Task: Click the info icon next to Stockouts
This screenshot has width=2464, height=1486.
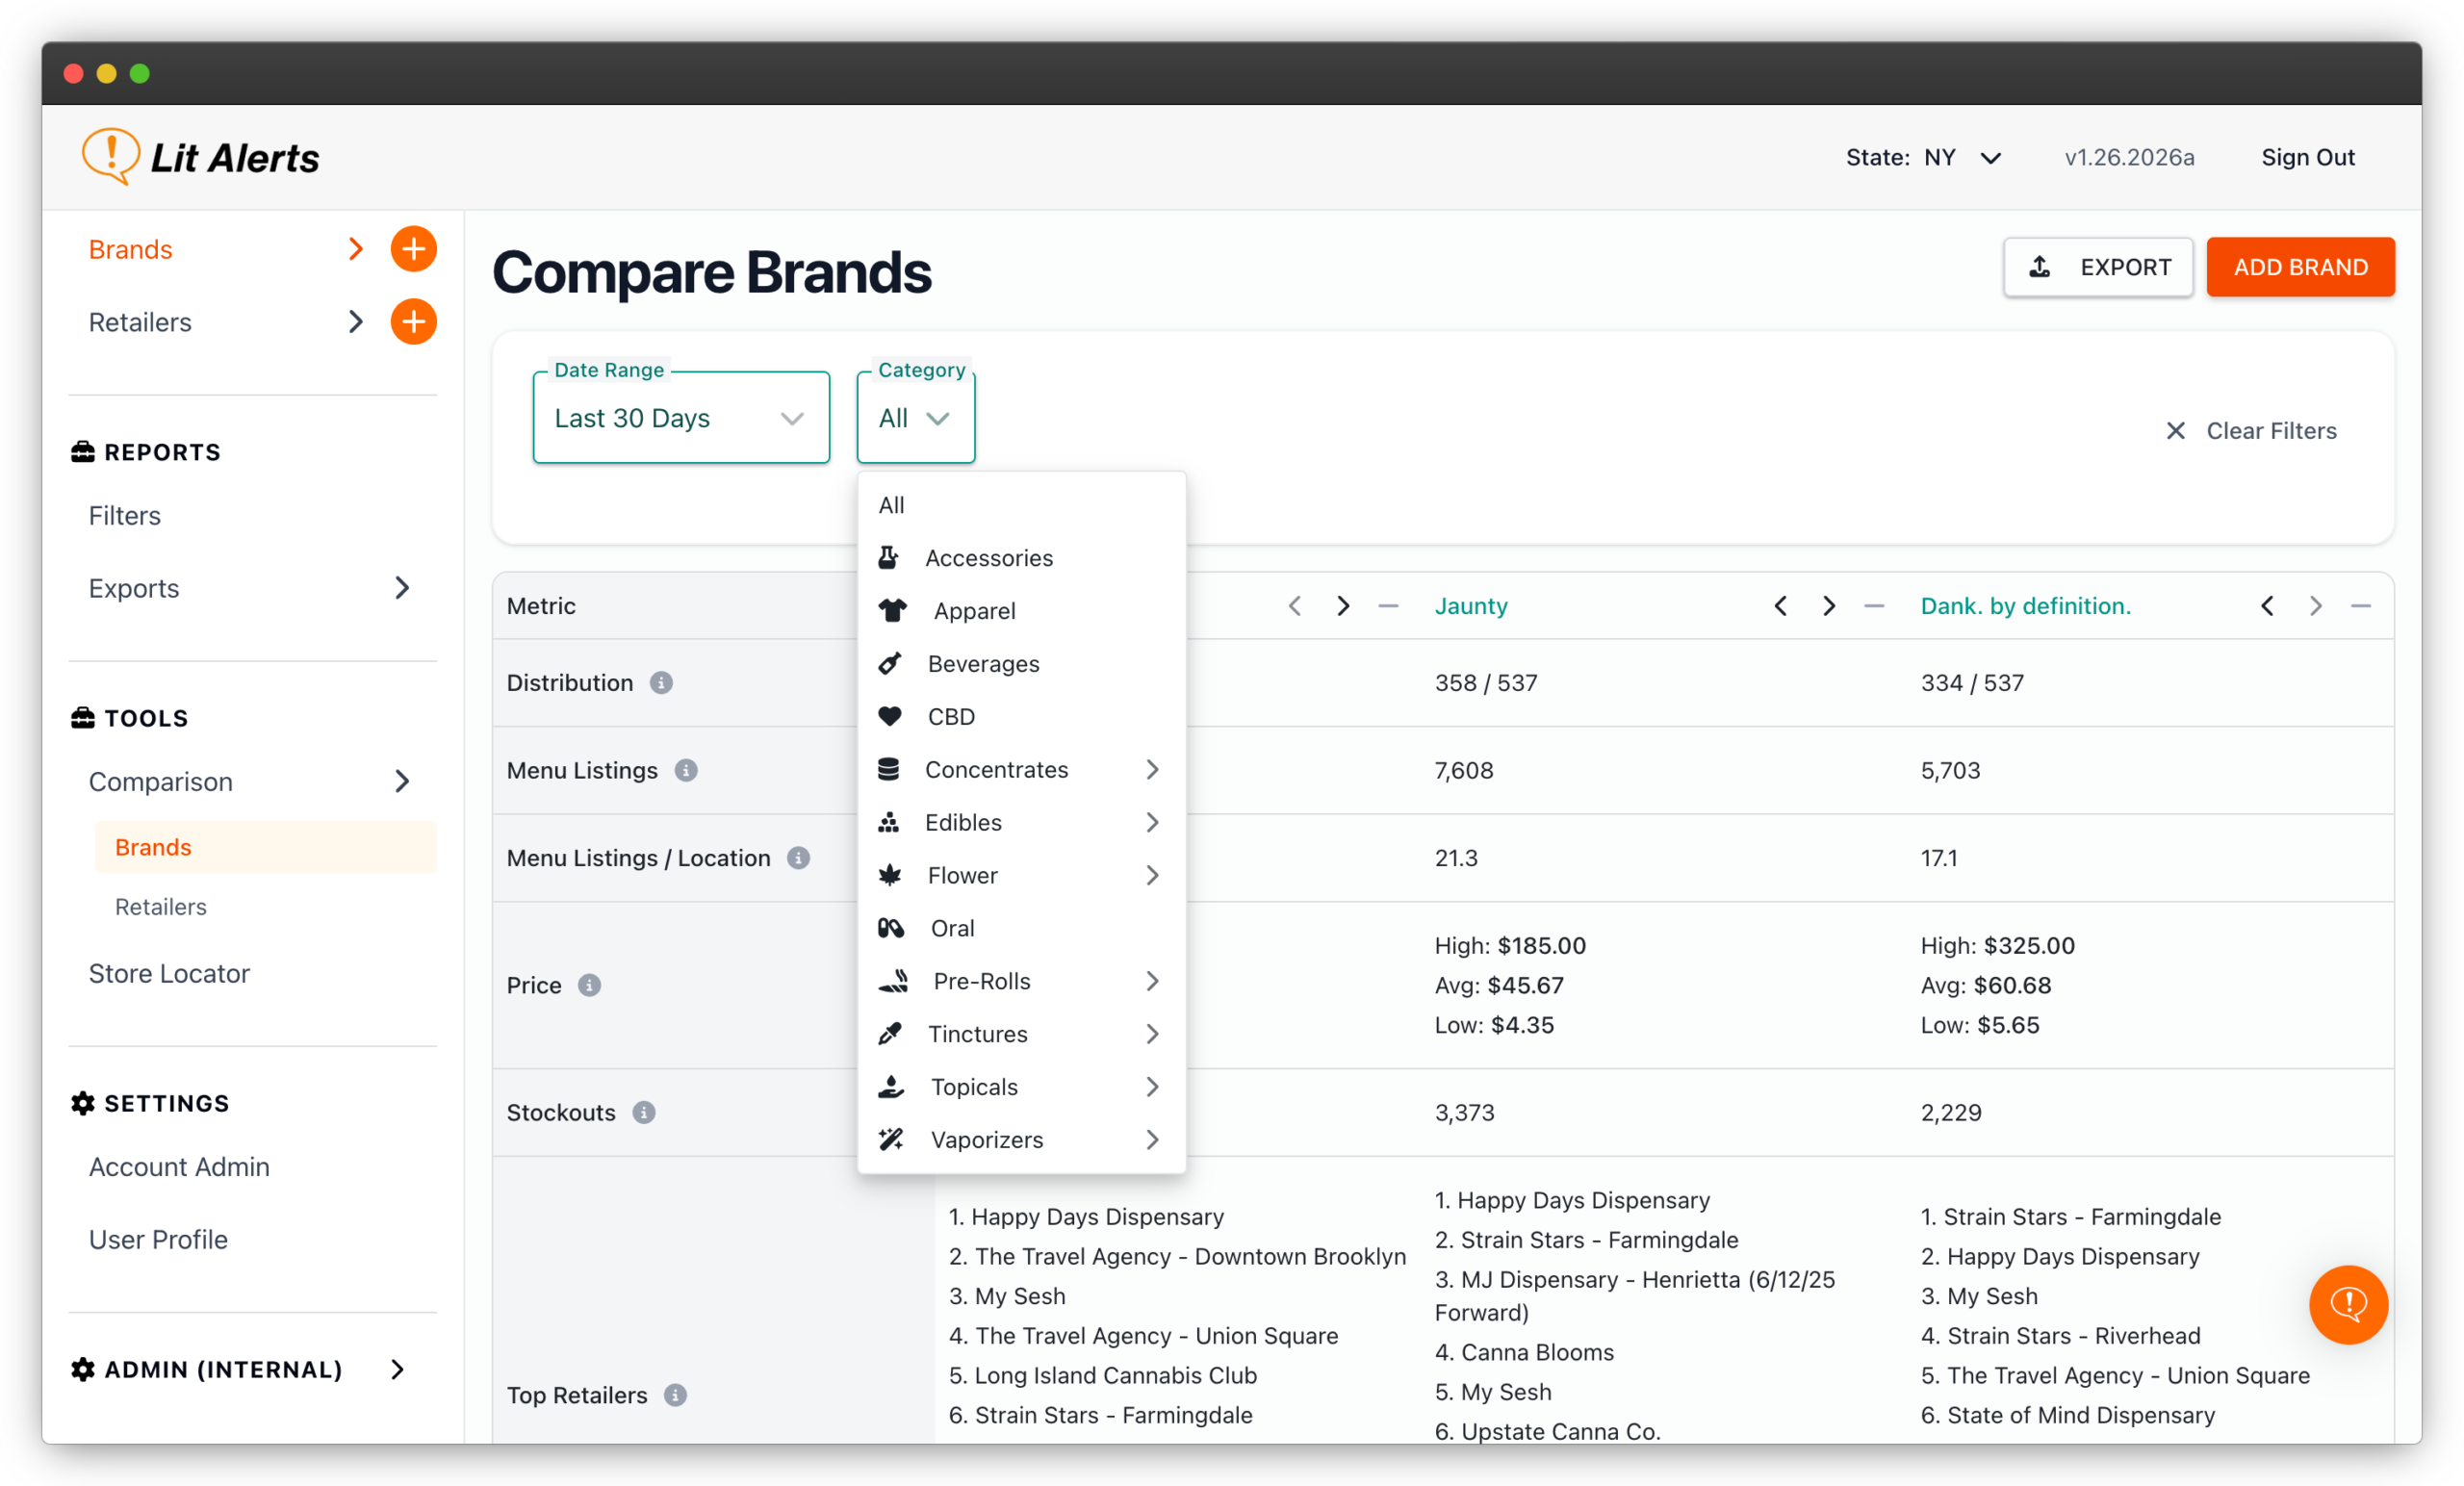Action: (x=644, y=1112)
